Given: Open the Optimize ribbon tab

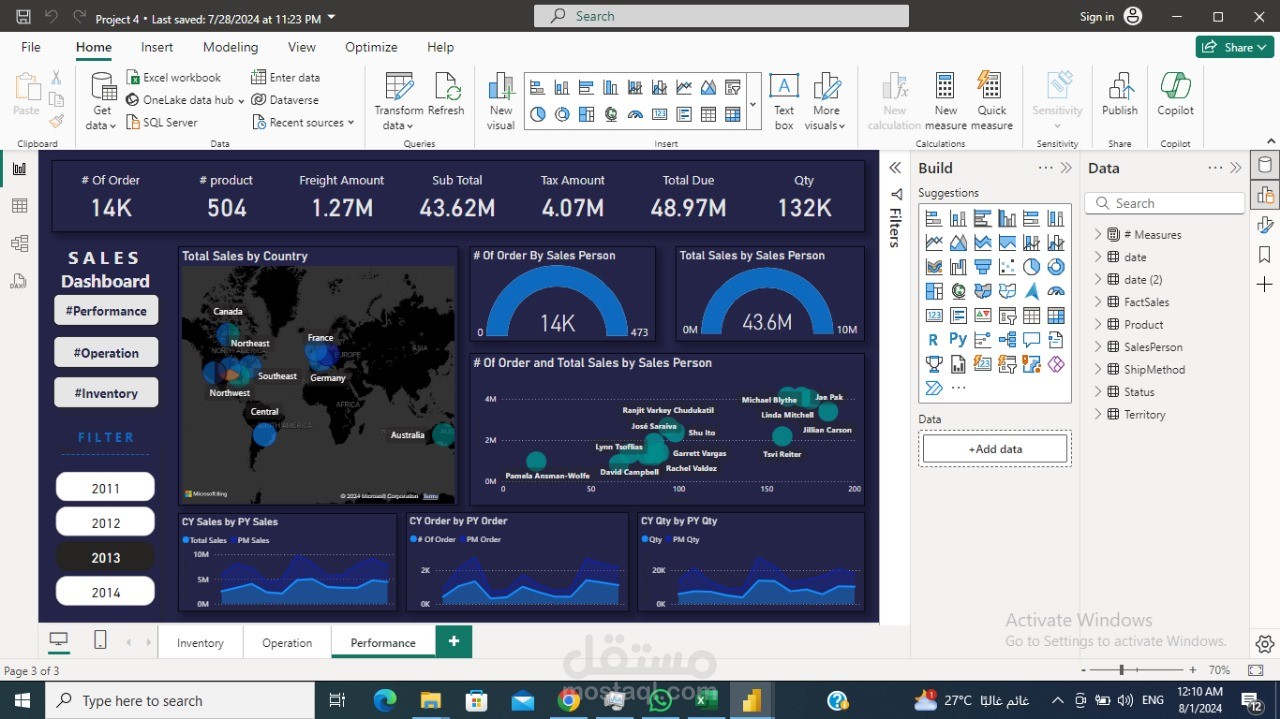Looking at the screenshot, I should pos(371,47).
